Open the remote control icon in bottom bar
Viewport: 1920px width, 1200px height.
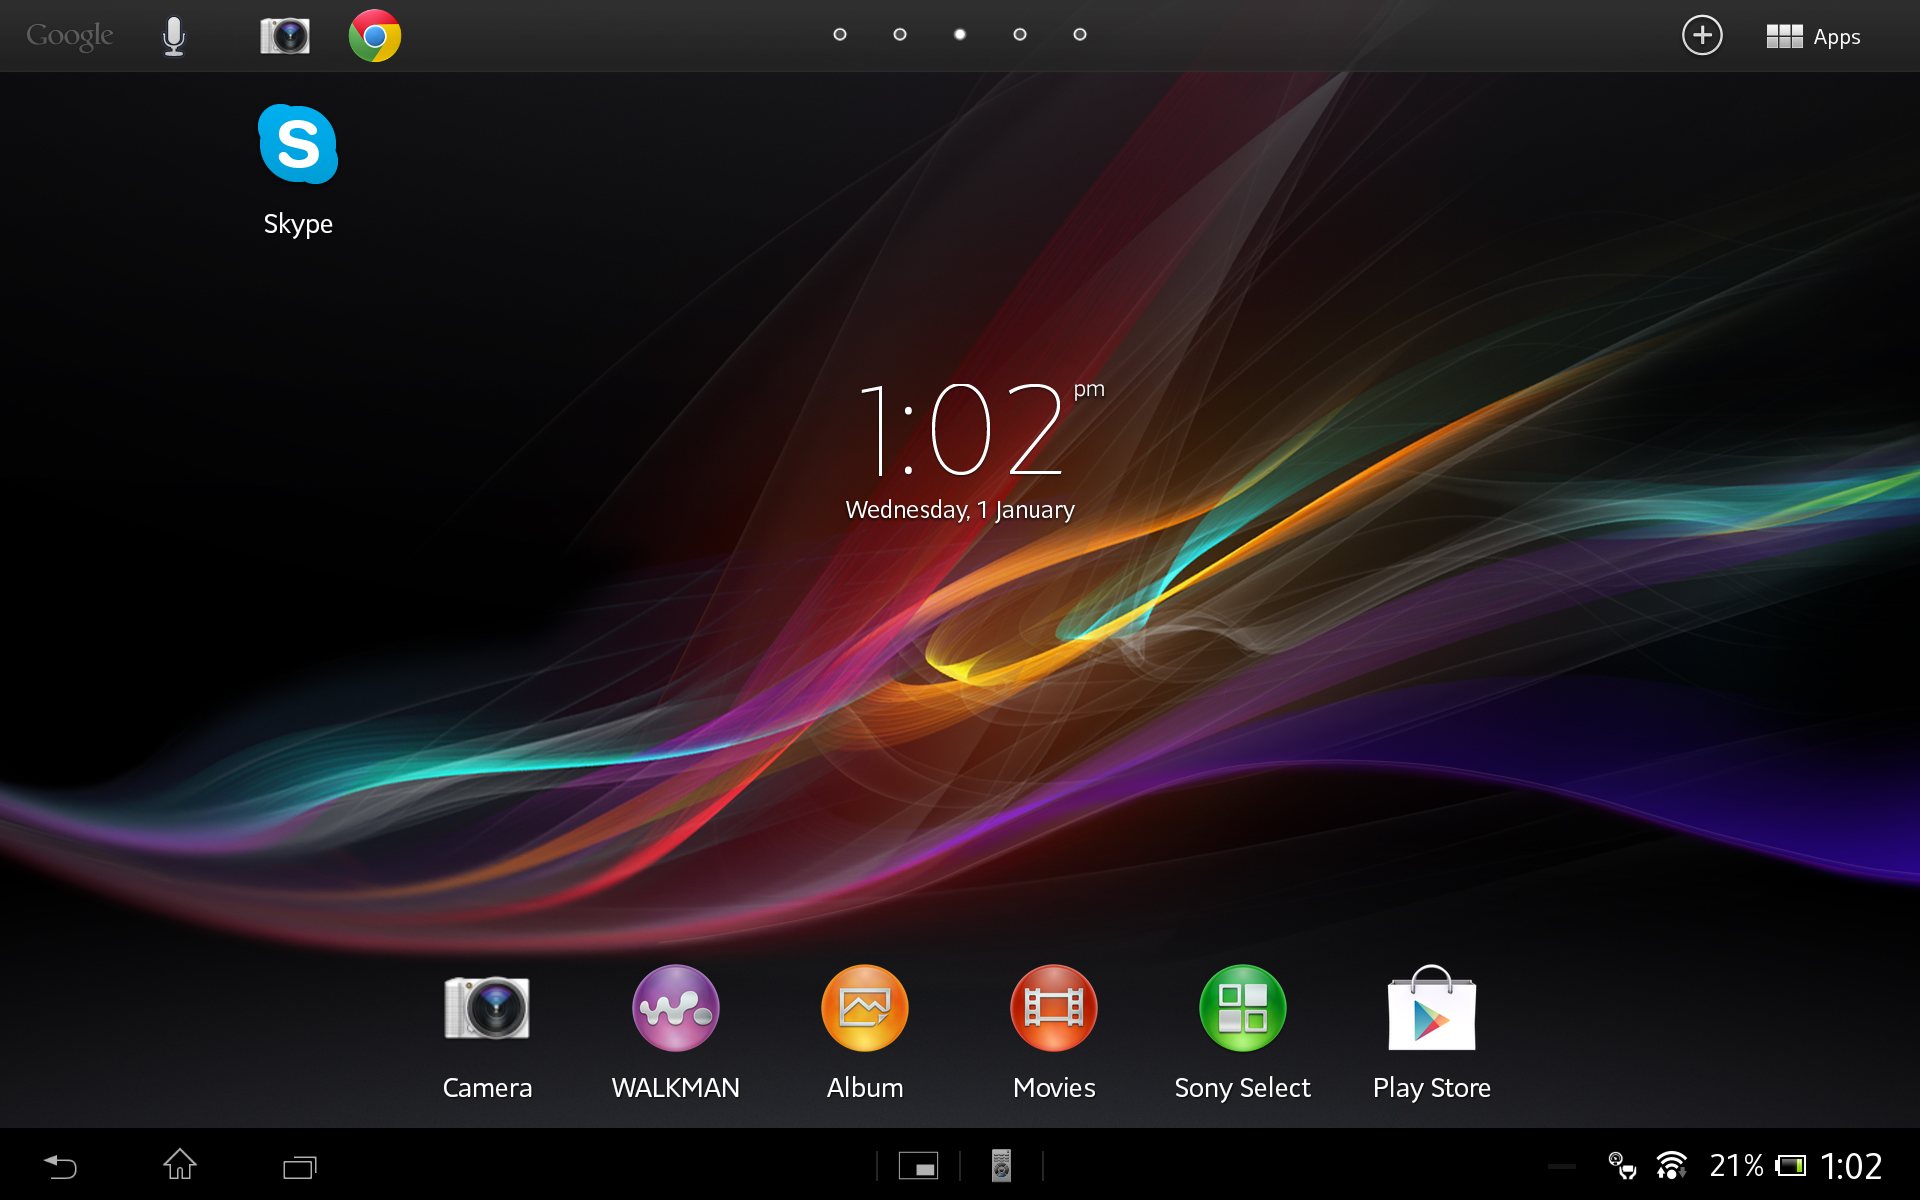[1001, 1166]
